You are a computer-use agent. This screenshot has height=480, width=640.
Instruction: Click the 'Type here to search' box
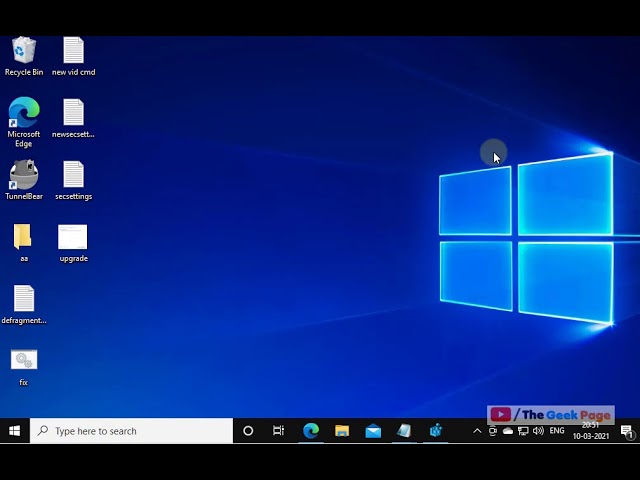tap(131, 431)
